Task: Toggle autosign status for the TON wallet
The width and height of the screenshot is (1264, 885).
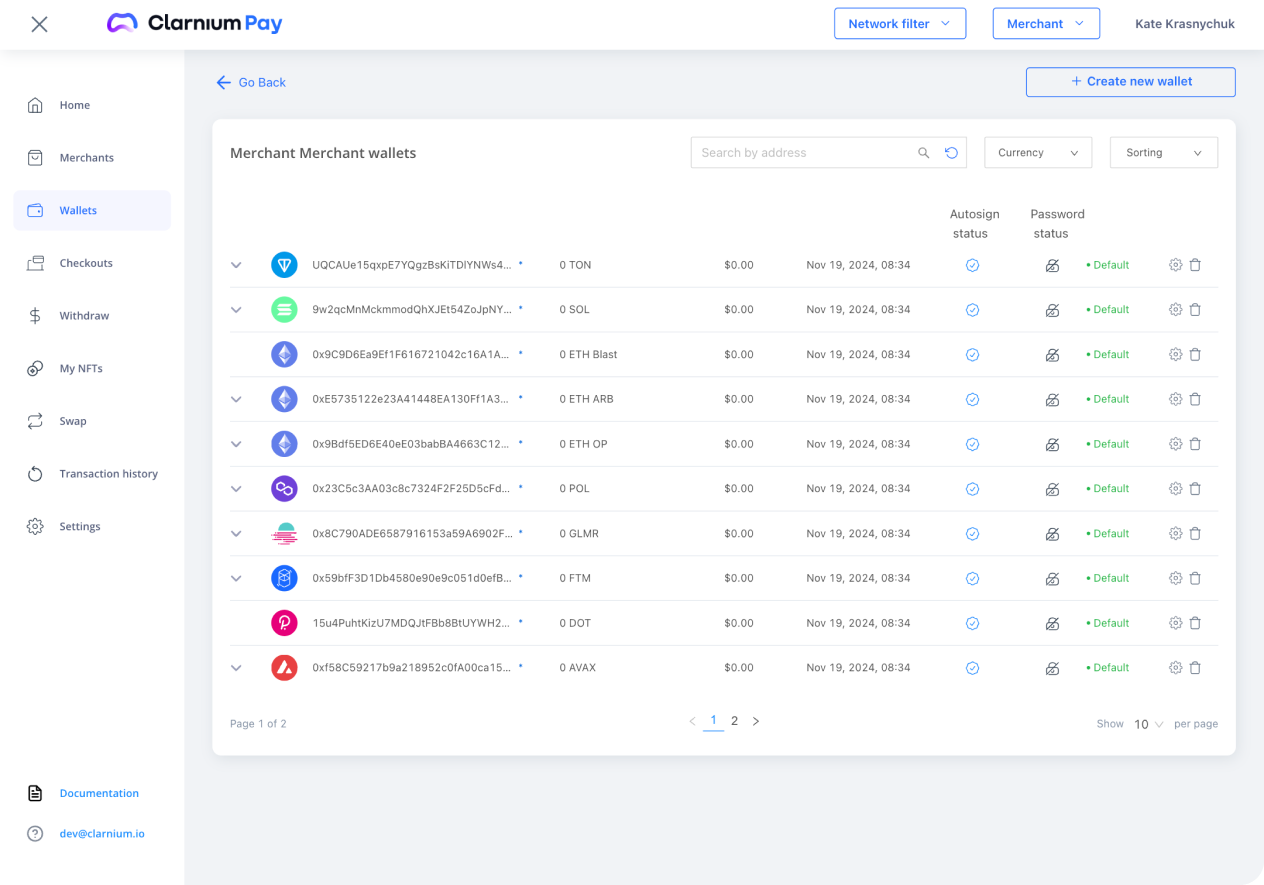Action: (x=972, y=265)
